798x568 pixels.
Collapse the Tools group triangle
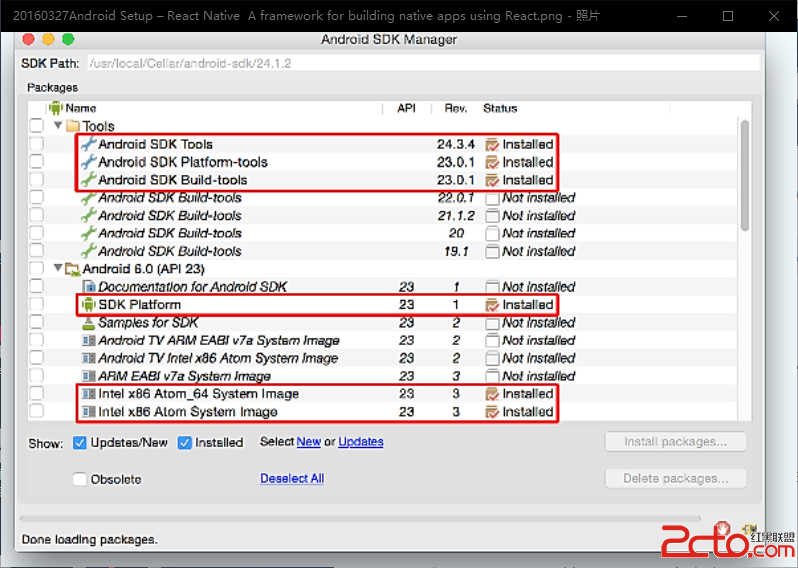(58, 125)
